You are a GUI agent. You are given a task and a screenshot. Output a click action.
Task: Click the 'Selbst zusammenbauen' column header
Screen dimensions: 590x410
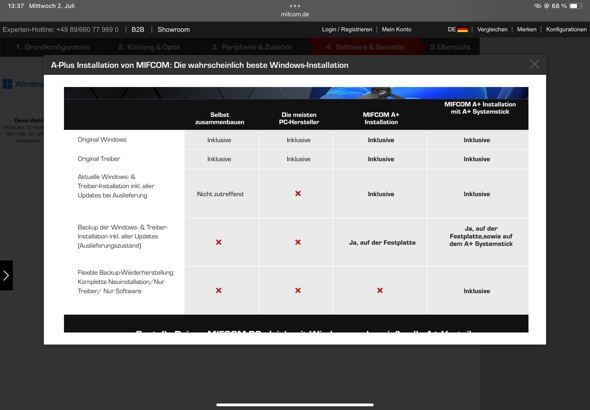click(220, 118)
